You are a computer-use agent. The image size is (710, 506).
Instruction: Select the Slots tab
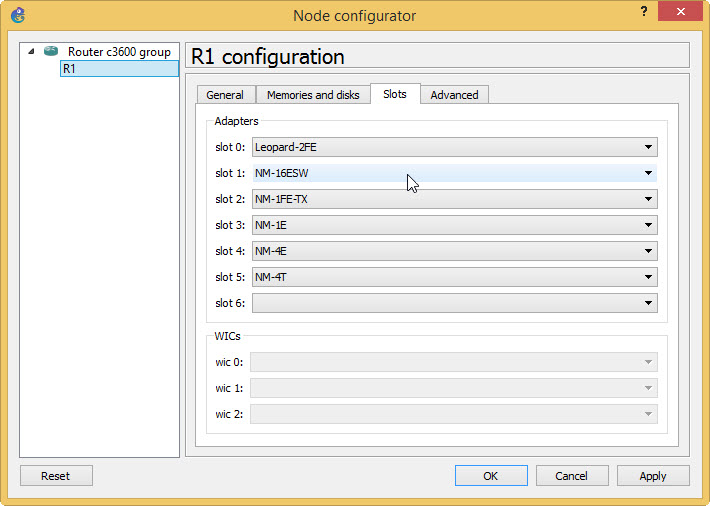click(x=395, y=94)
